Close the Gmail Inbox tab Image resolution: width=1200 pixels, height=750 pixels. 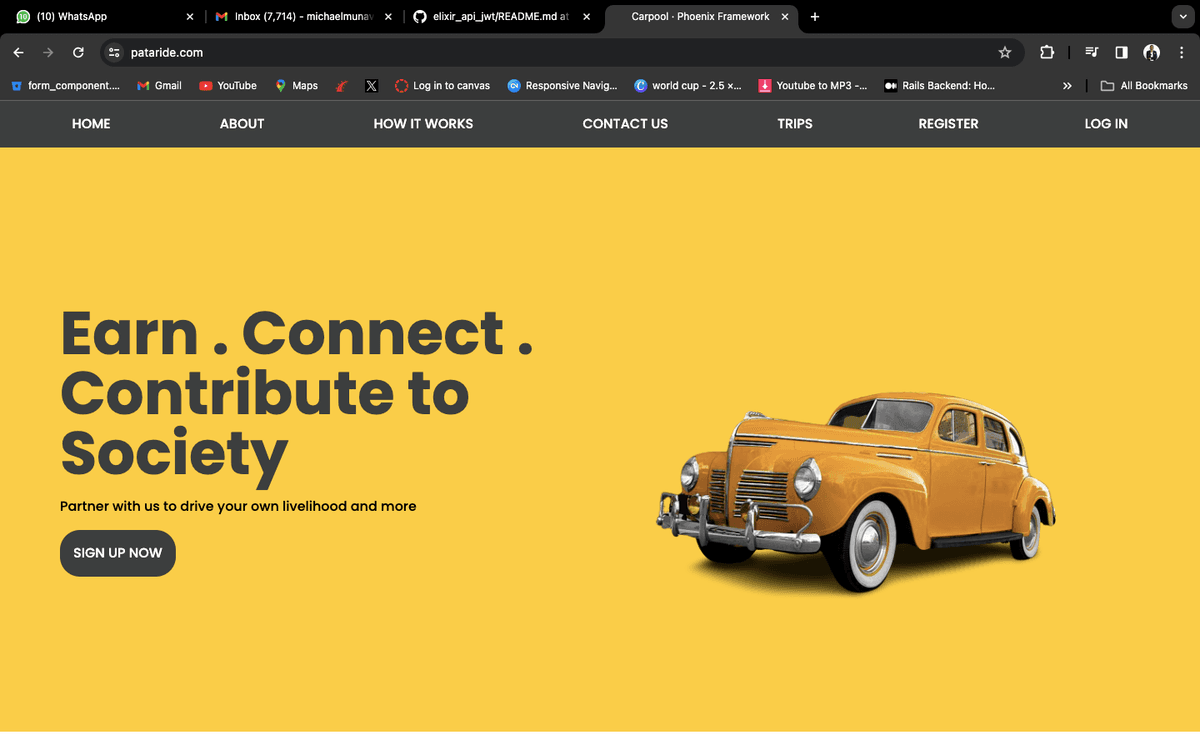(x=388, y=17)
